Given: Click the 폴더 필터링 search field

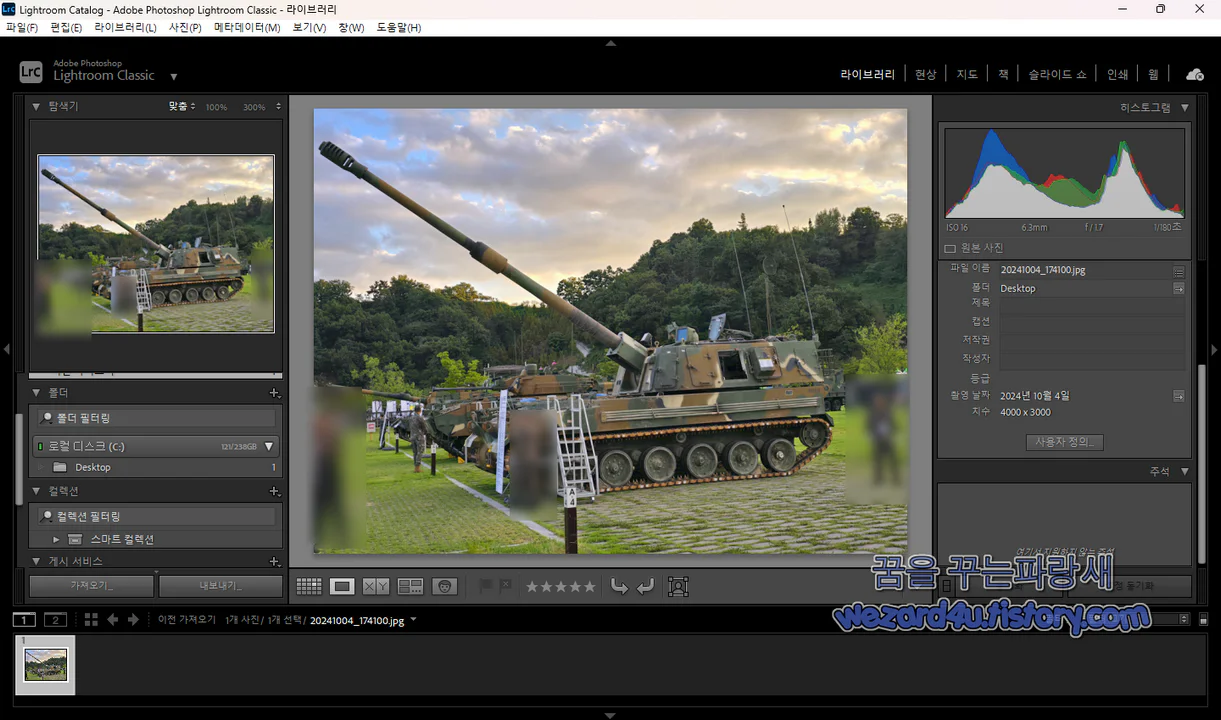Looking at the screenshot, I should [x=156, y=418].
